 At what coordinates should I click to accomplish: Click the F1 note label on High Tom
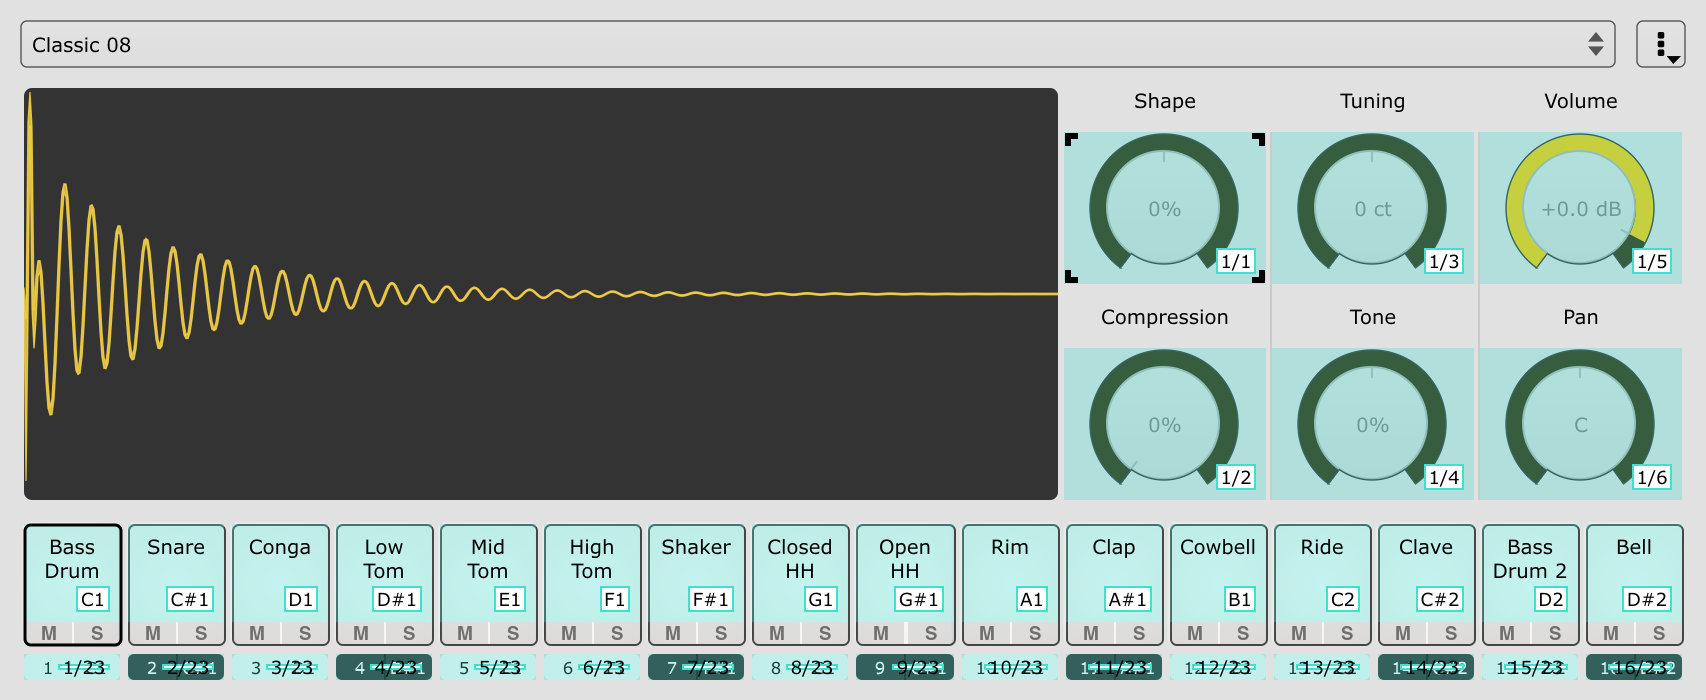614,599
